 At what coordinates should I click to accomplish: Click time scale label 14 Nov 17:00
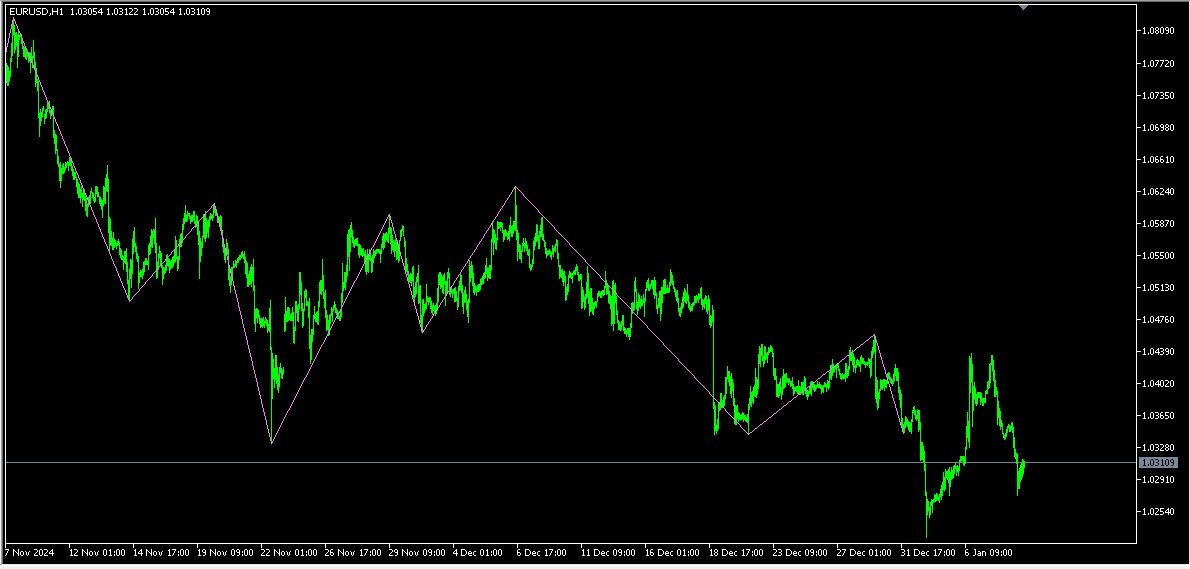click(161, 552)
